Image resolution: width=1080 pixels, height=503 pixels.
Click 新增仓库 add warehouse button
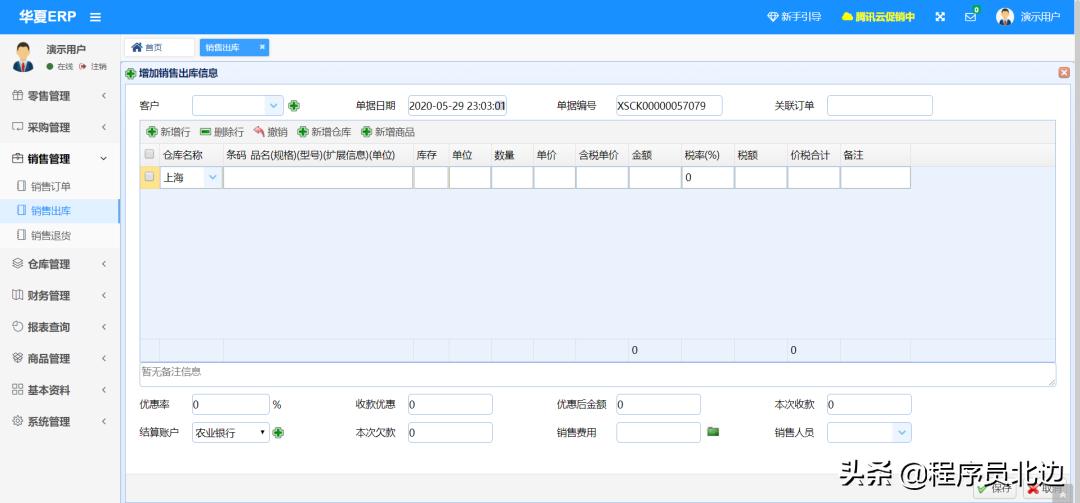[324, 132]
